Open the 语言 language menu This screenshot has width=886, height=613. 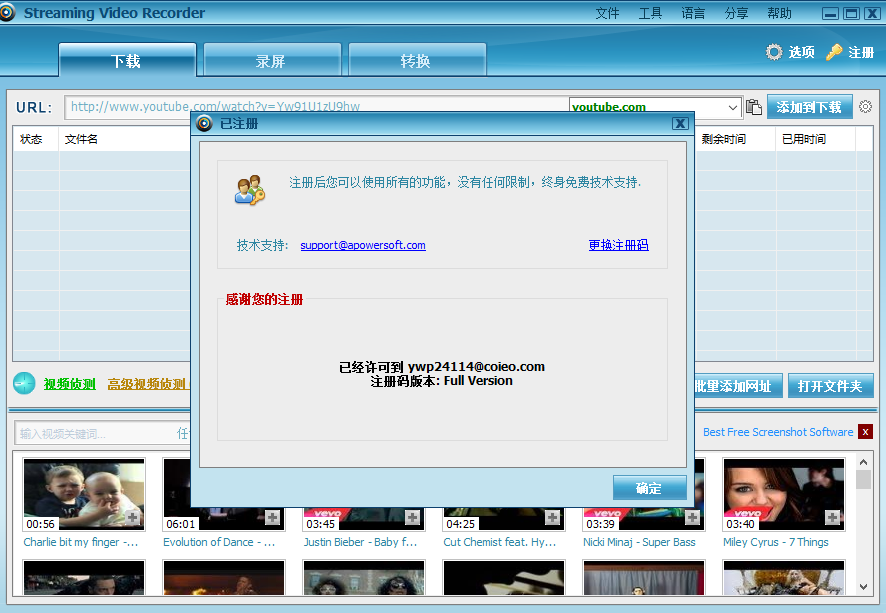coord(693,13)
